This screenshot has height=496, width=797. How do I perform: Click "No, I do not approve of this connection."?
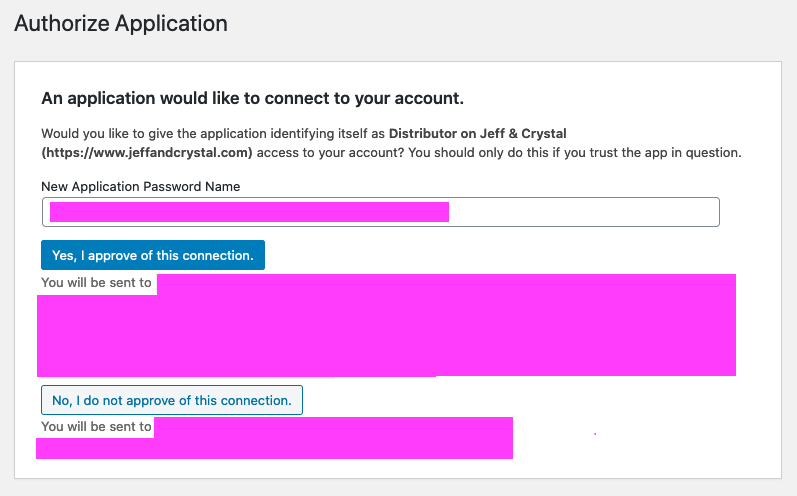[172, 400]
